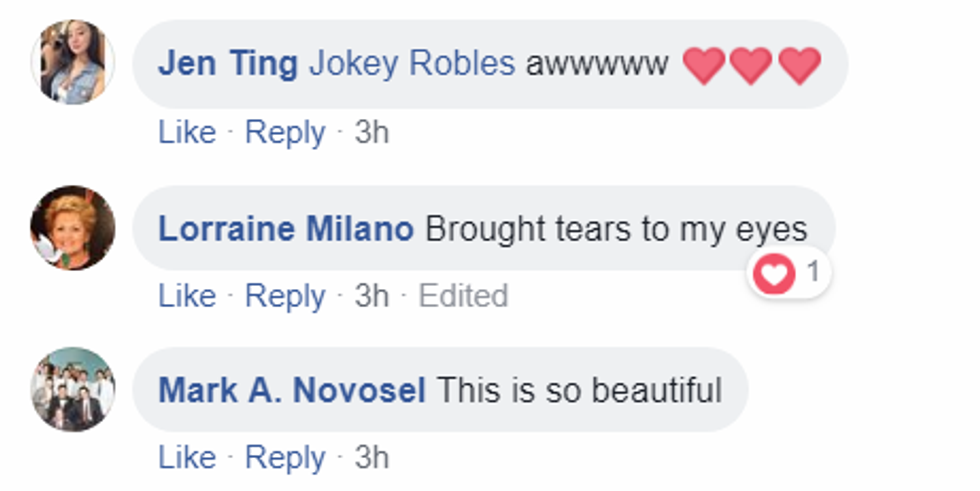Reply to Jen Ting's comment
The image size is (980, 491).
(285, 132)
